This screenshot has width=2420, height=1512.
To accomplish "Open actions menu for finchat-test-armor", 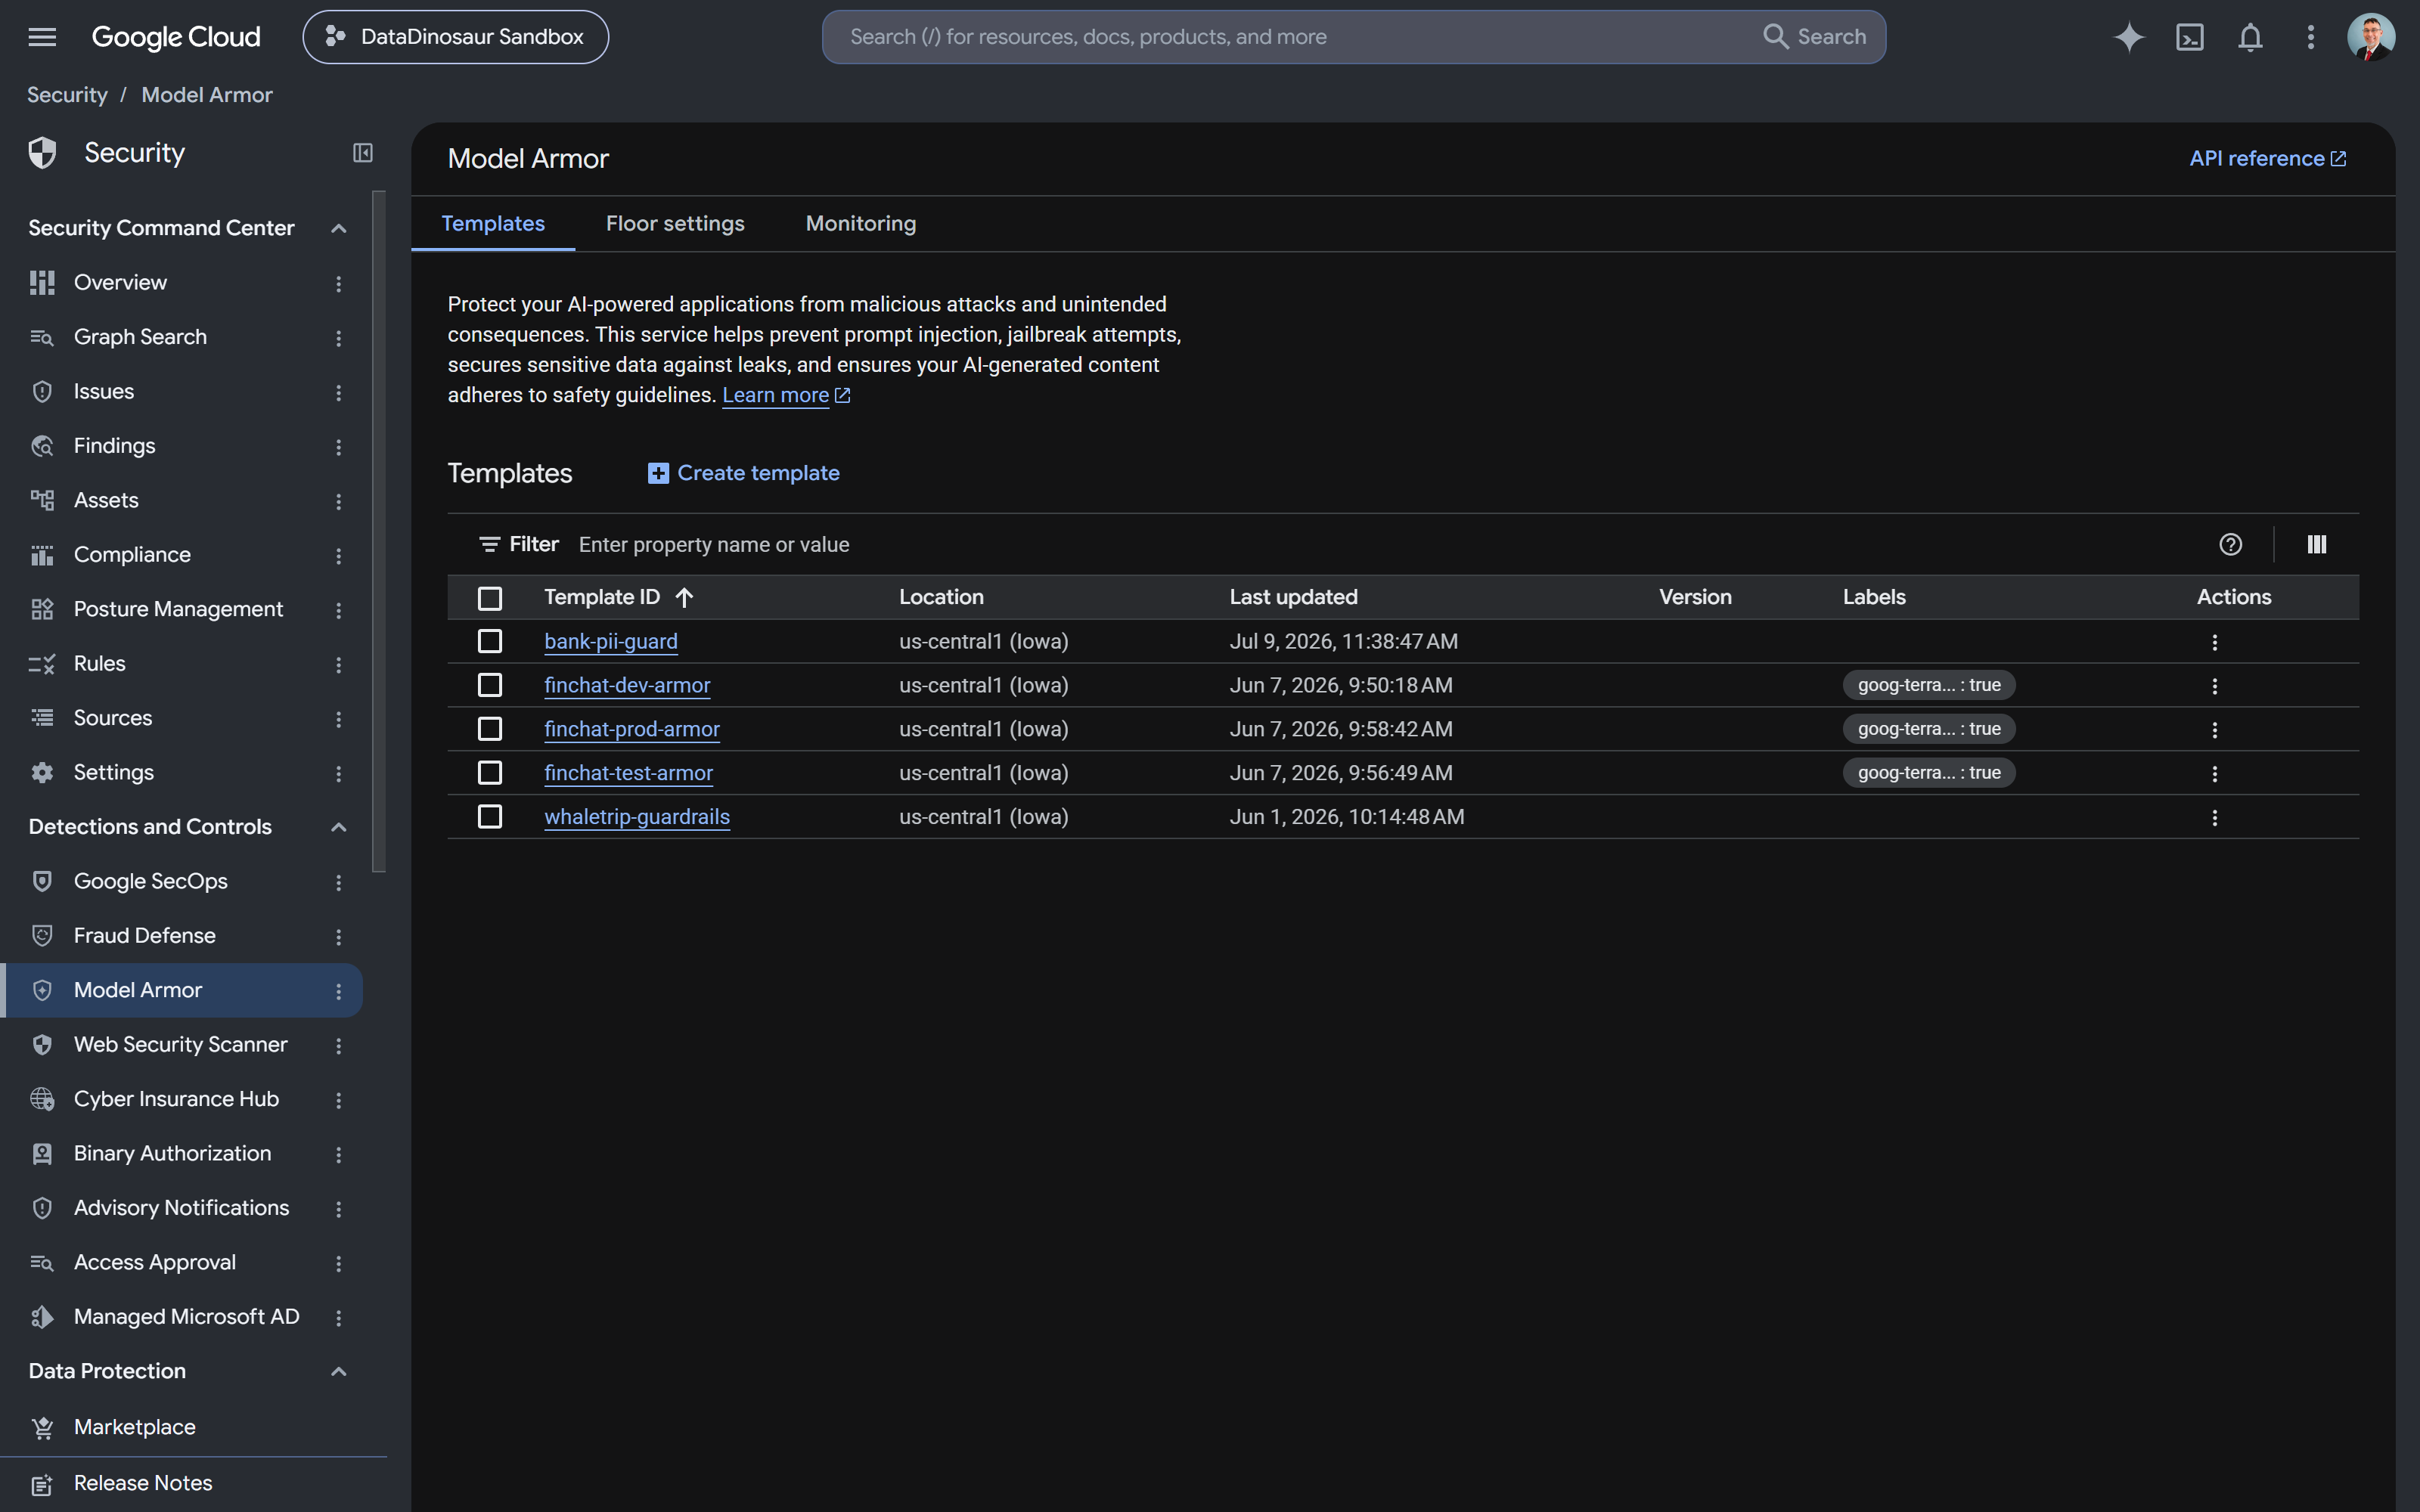I will [x=2215, y=774].
